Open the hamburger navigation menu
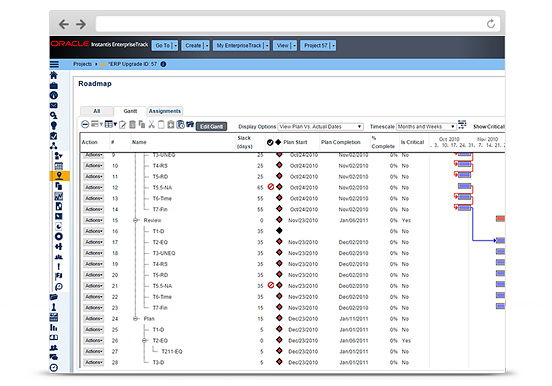The image size is (552, 386). coord(55,64)
